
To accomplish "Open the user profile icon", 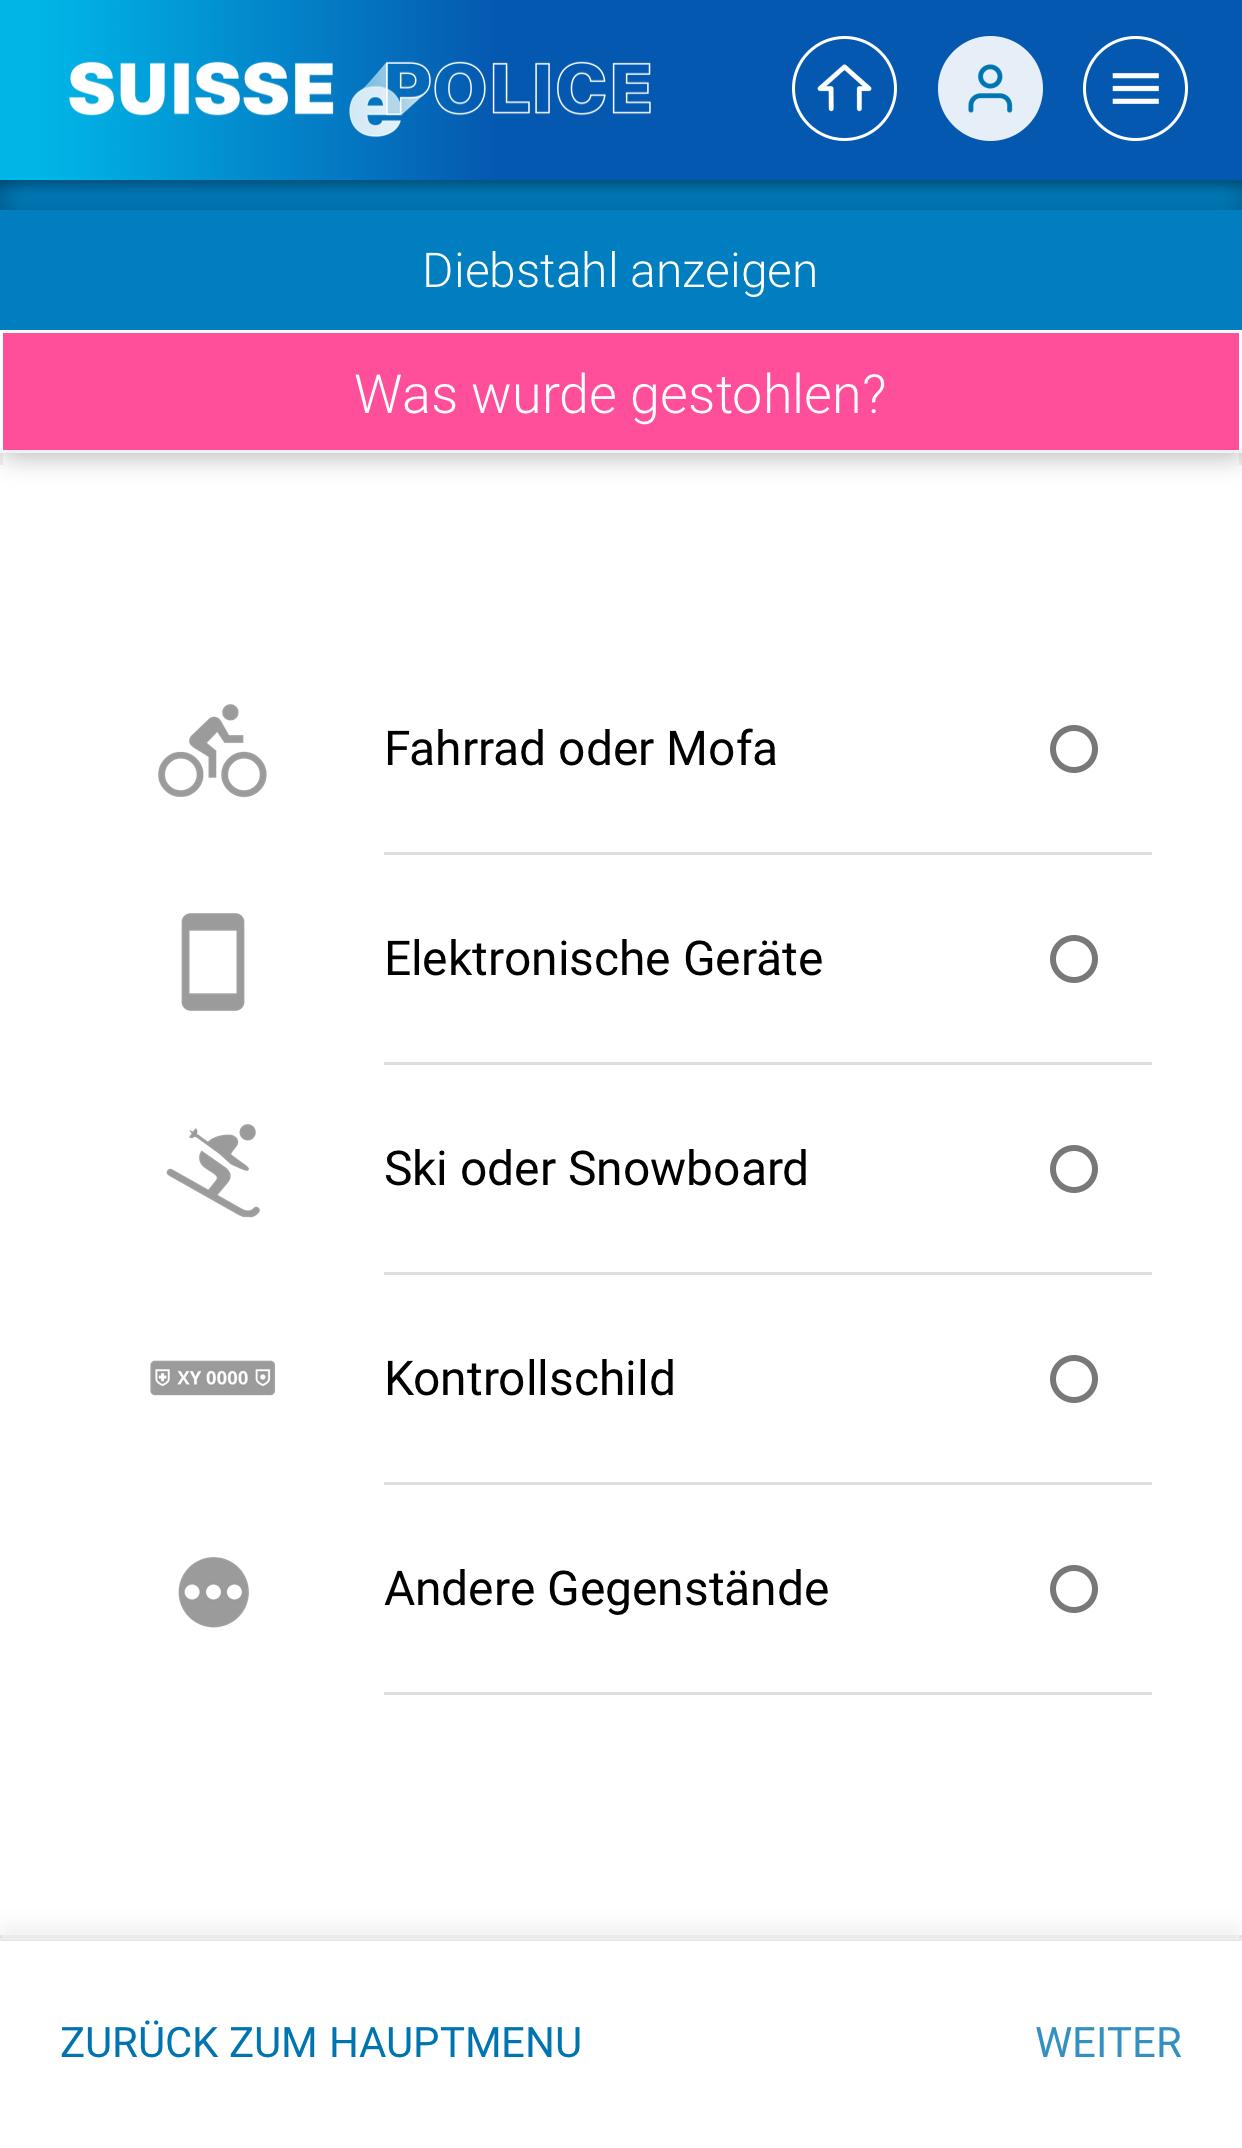I will pyautogui.click(x=990, y=89).
